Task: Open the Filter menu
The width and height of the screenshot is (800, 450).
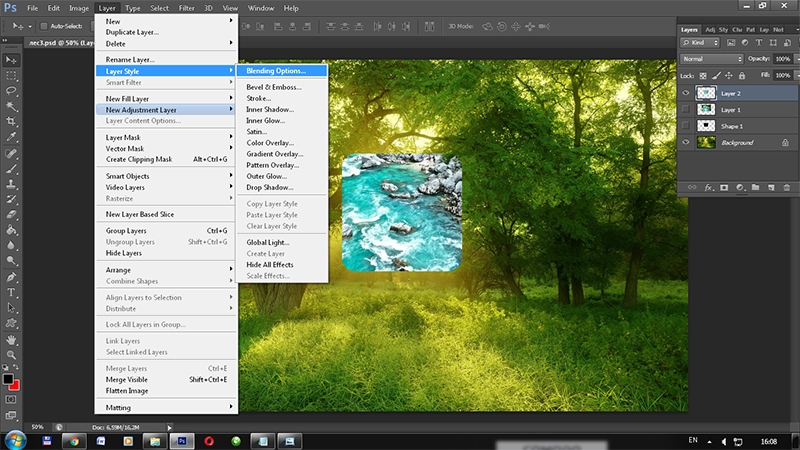Action: (x=187, y=8)
